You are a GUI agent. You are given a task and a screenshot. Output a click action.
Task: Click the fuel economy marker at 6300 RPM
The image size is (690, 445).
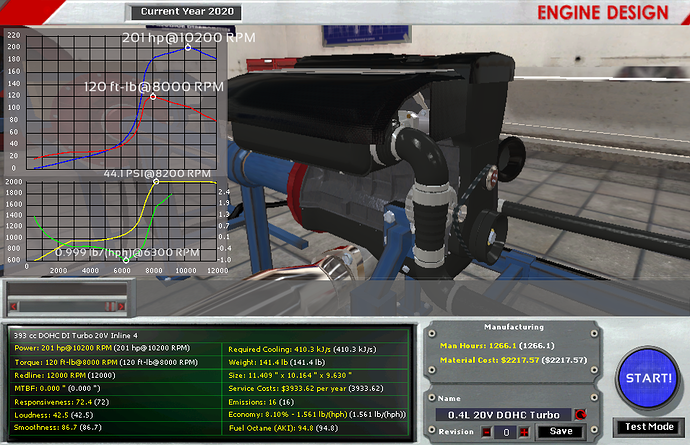tap(126, 261)
